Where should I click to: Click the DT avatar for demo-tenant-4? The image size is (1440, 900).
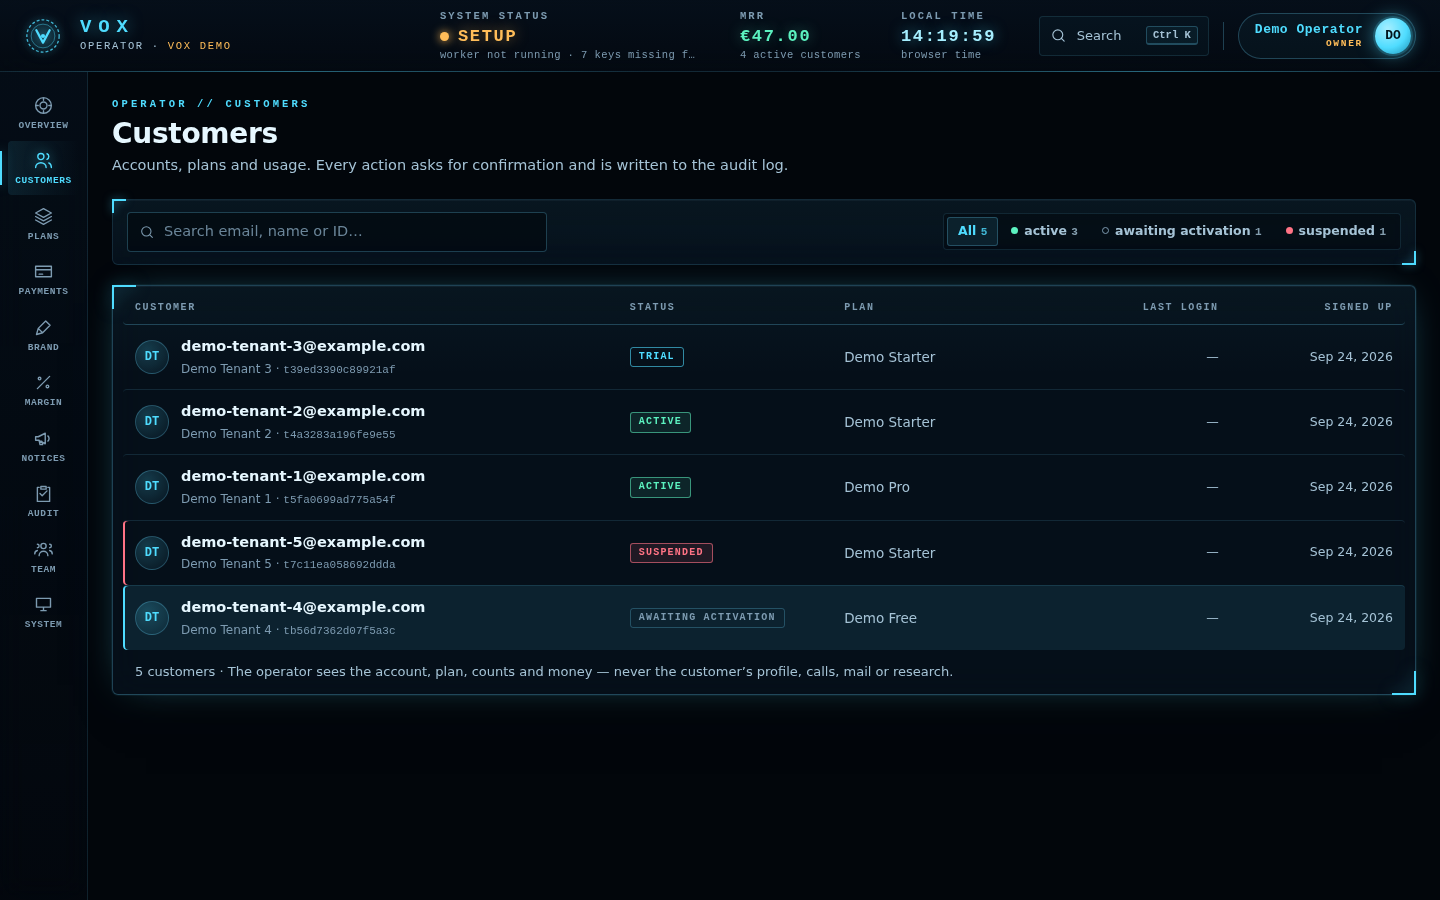pyautogui.click(x=152, y=618)
